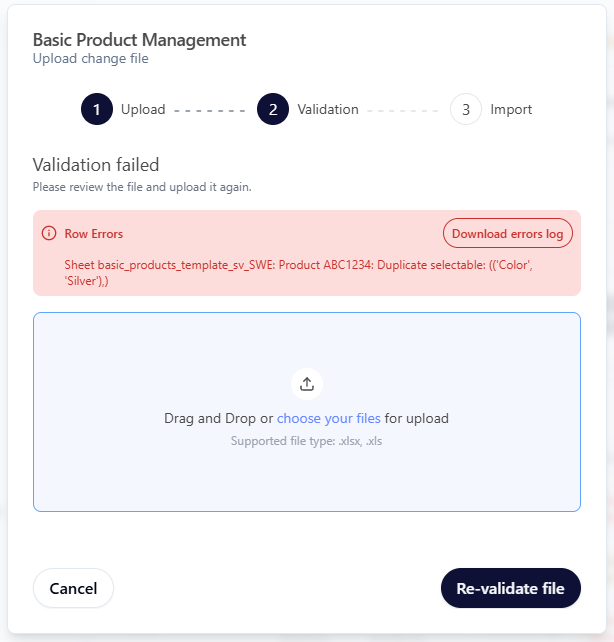Select the Upload step label
This screenshot has height=642, width=614.
coord(143,110)
